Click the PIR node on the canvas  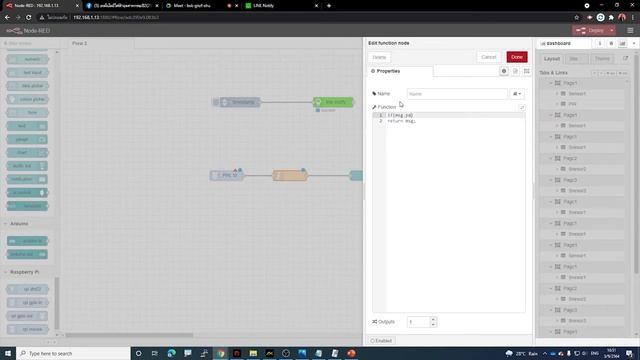[227, 176]
